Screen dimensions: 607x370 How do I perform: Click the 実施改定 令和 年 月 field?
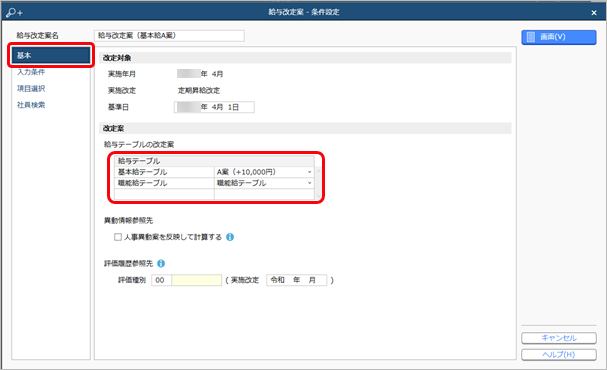(297, 280)
